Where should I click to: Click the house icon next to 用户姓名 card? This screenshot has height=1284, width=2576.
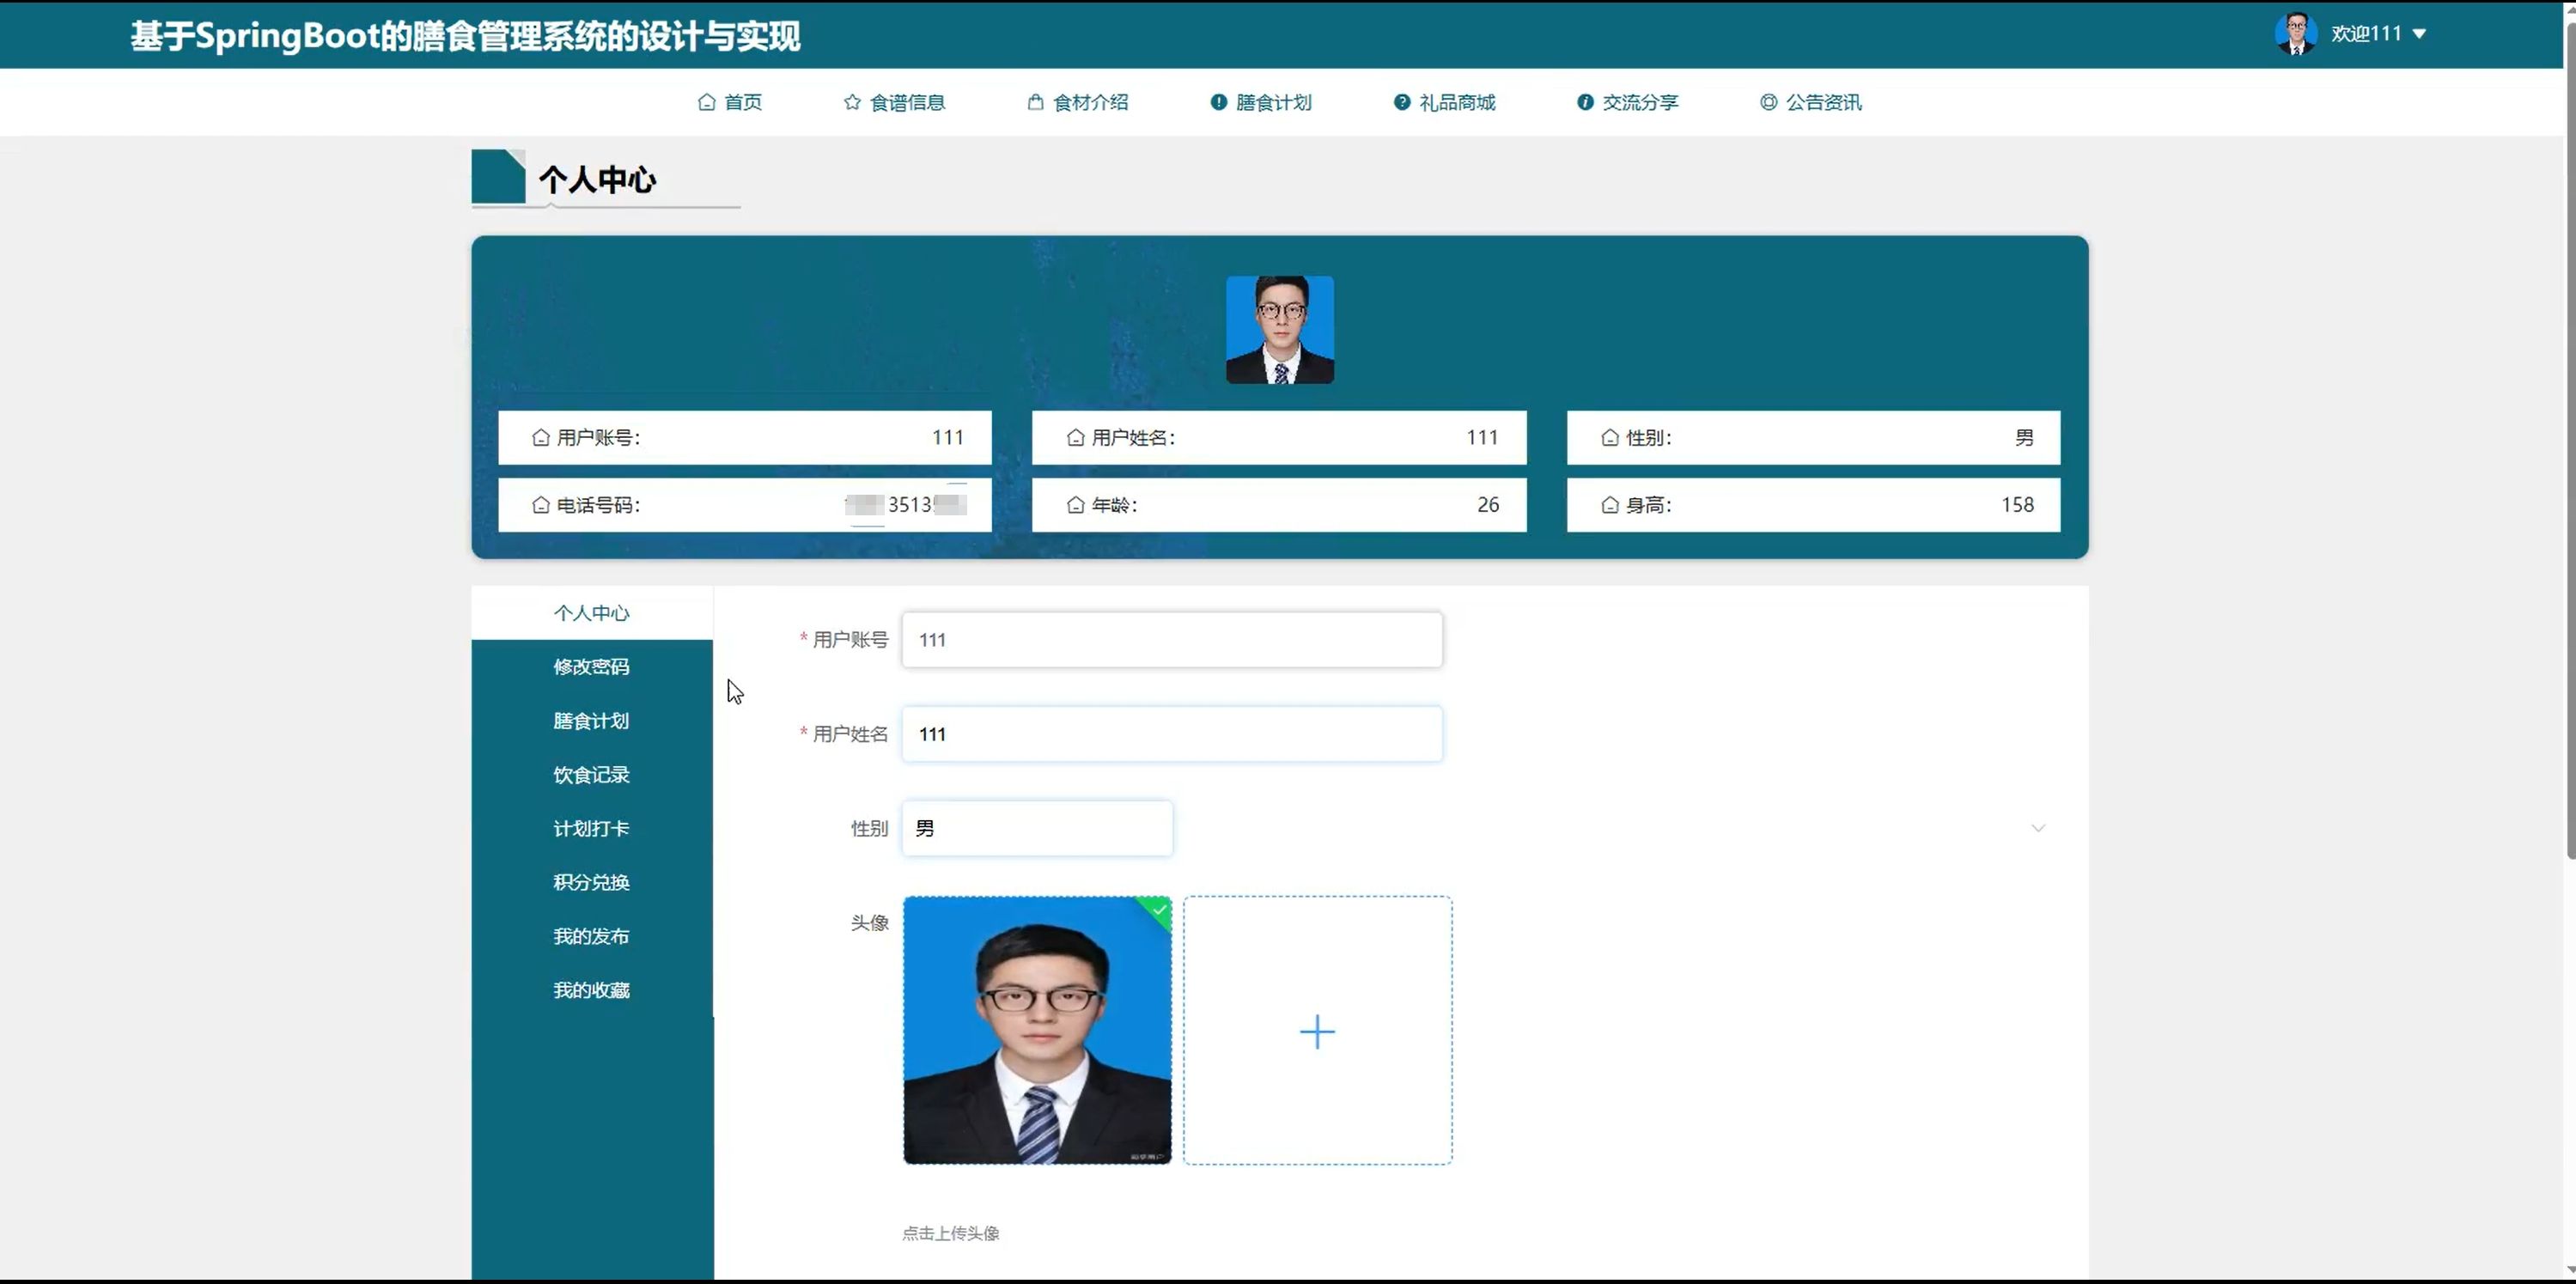coord(1076,438)
